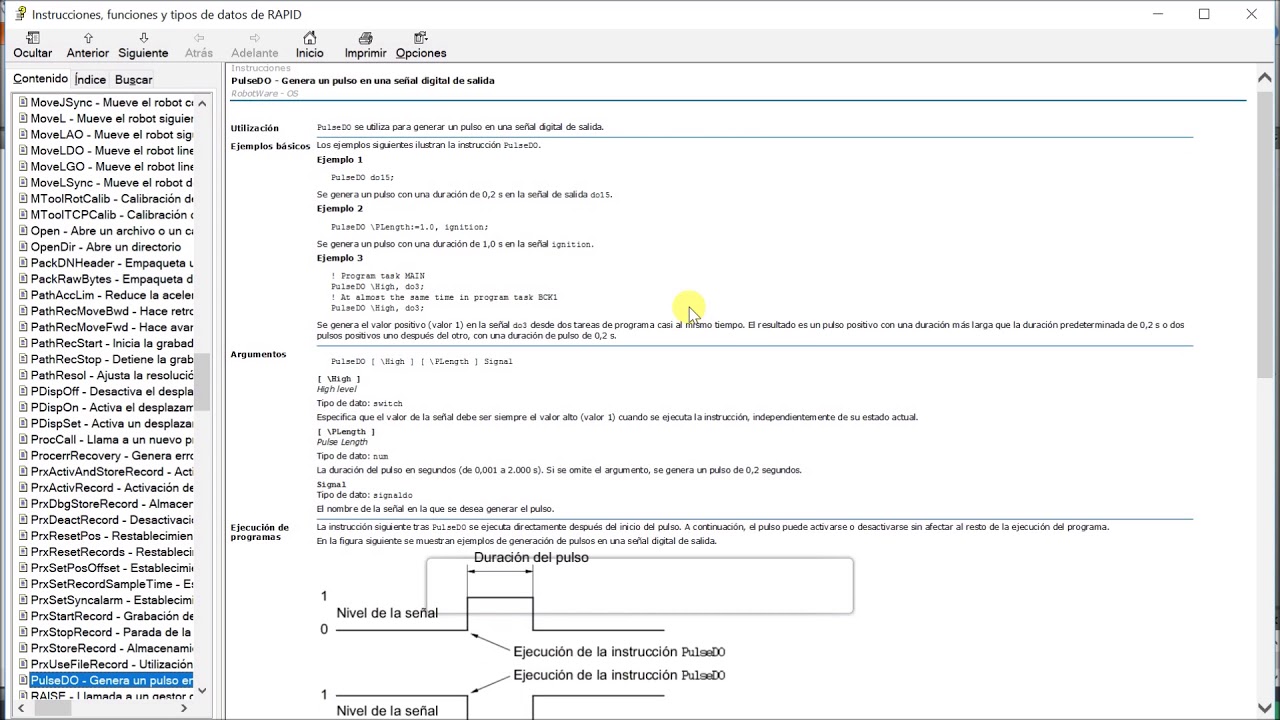Screen dimensions: 1280x720
Task: Click the page icon beside PrxSetSyncalarm
Action: tap(22, 600)
